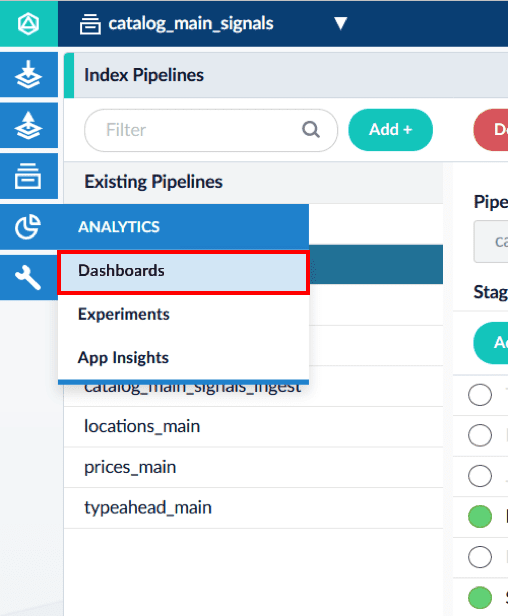508x616 pixels.
Task: Open the prices_main pipeline
Action: pos(253,468)
